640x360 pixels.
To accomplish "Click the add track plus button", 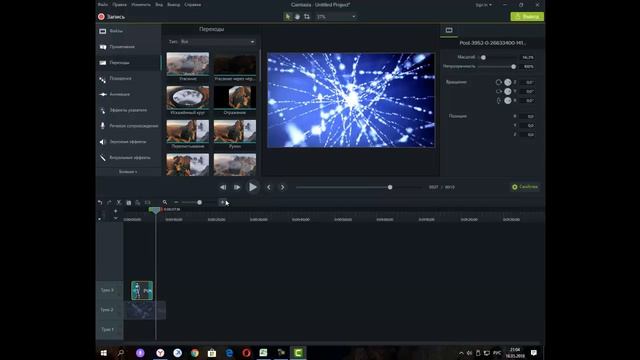I will tap(116, 211).
